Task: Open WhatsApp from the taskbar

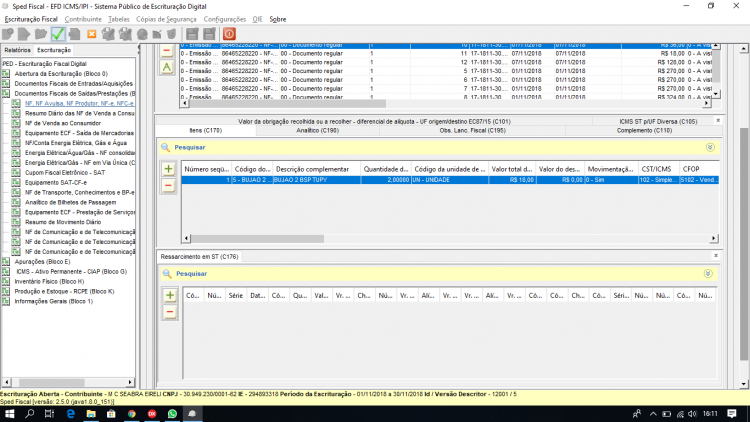Action: tap(172, 414)
